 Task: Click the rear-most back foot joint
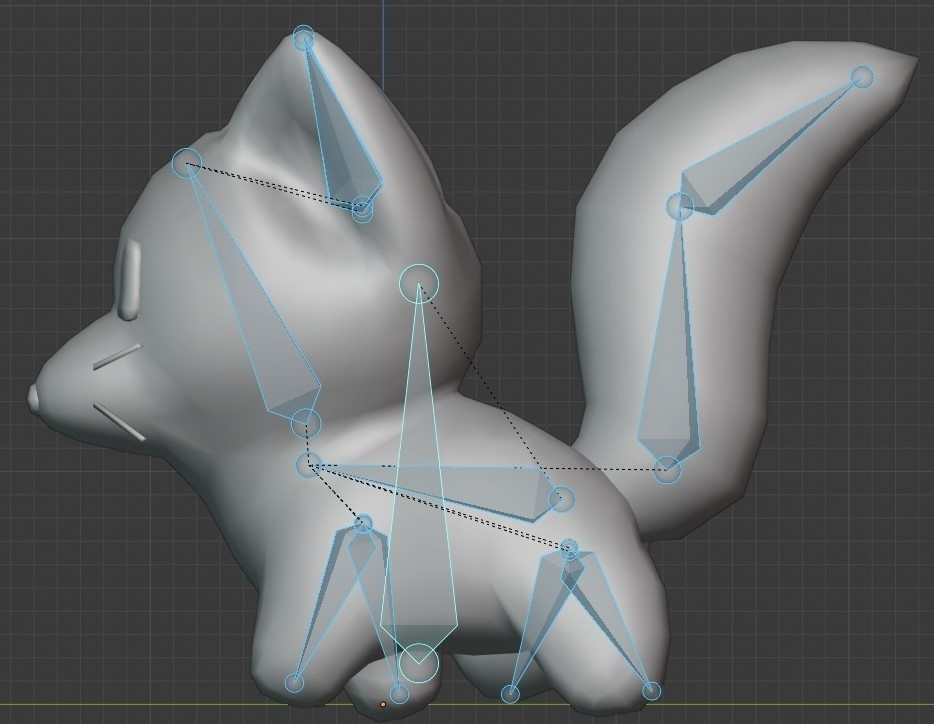click(652, 691)
